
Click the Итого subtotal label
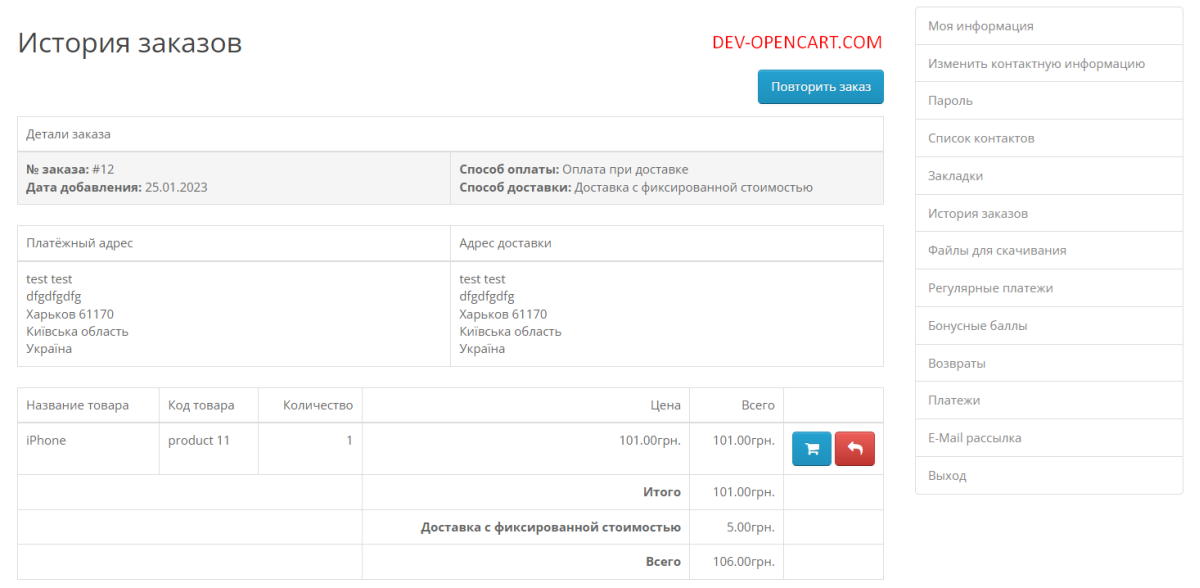662,492
